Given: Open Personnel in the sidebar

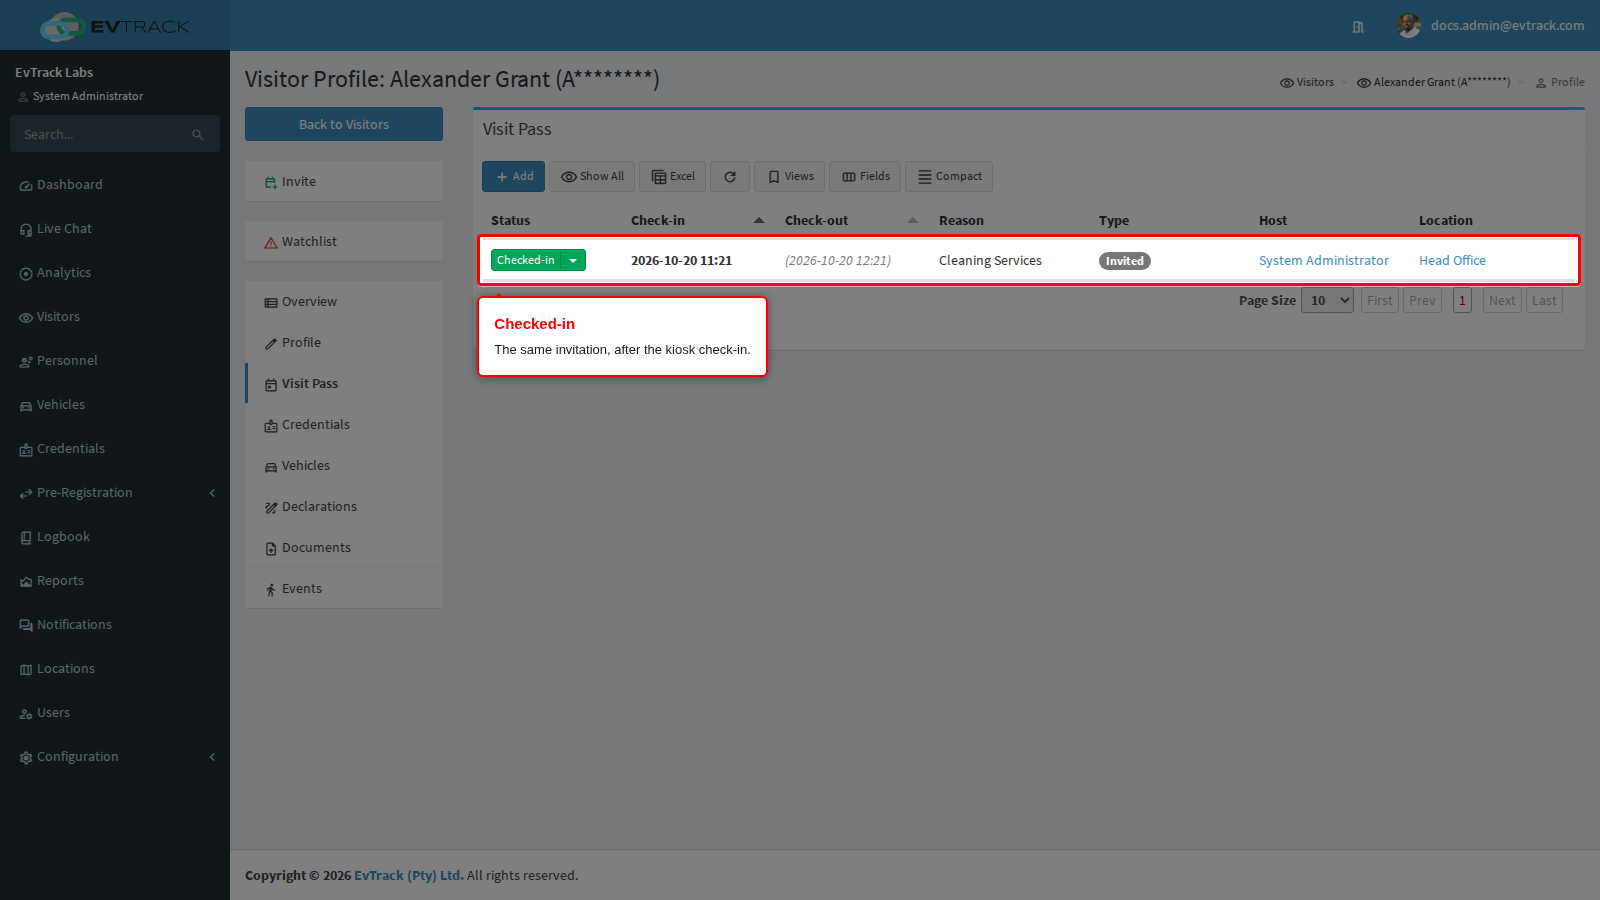Looking at the screenshot, I should [x=115, y=361].
